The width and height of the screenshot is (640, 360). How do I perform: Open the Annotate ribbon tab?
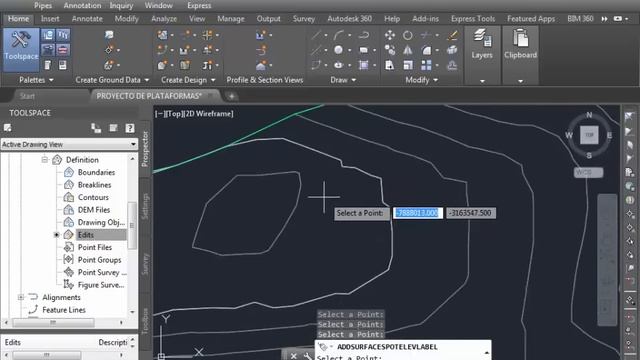point(87,19)
